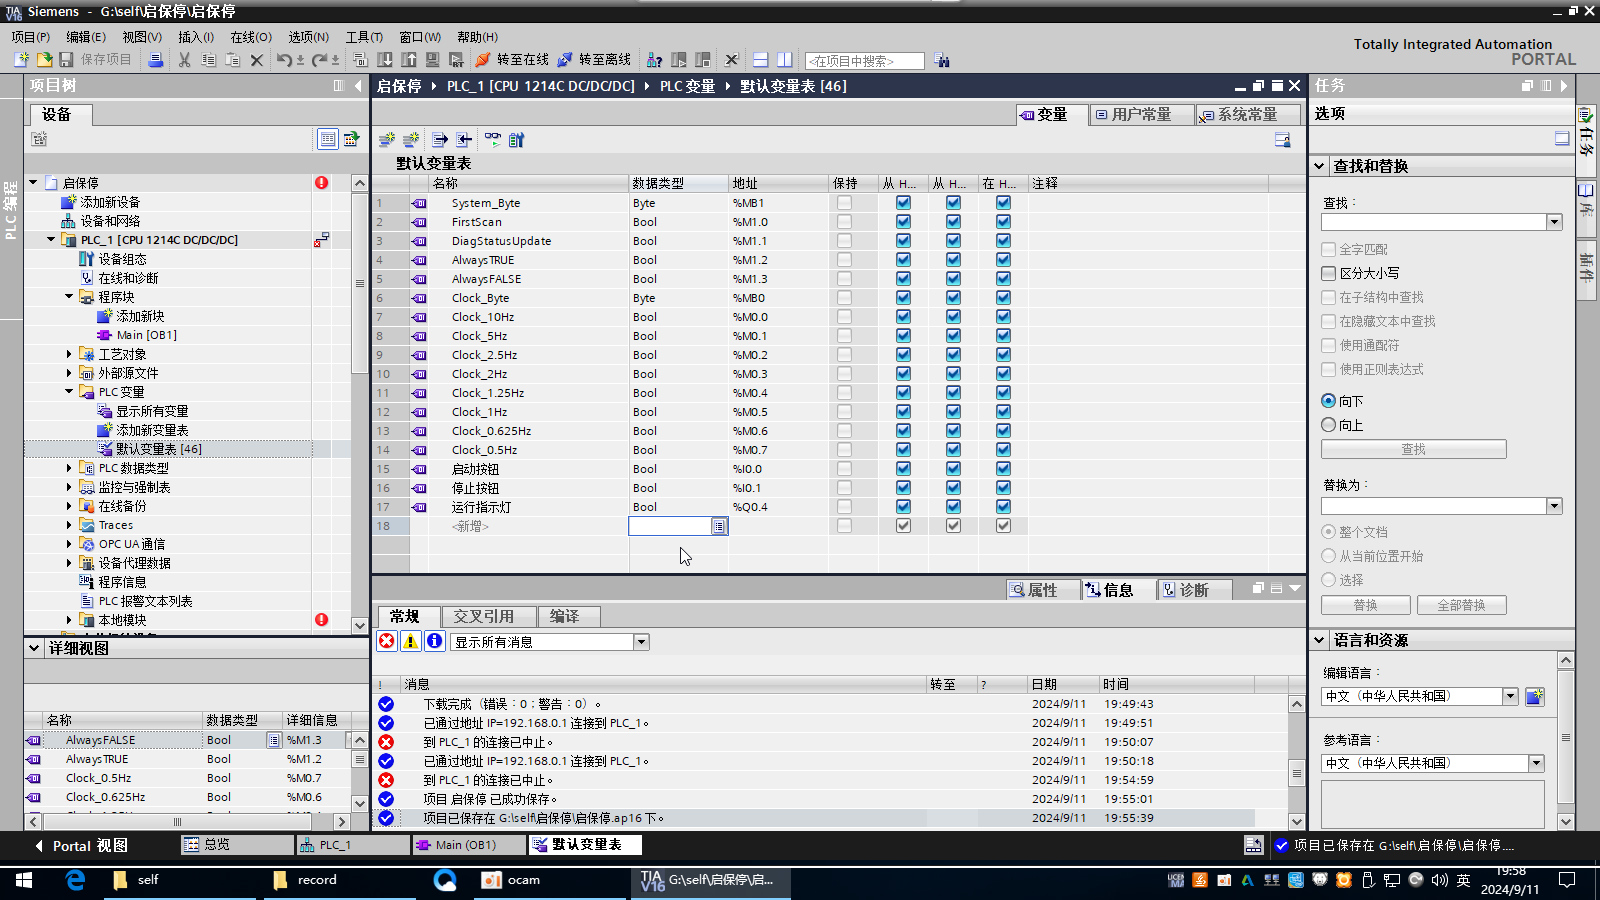Click the editing language settings icon
Image resolution: width=1600 pixels, height=900 pixels.
1535,696
